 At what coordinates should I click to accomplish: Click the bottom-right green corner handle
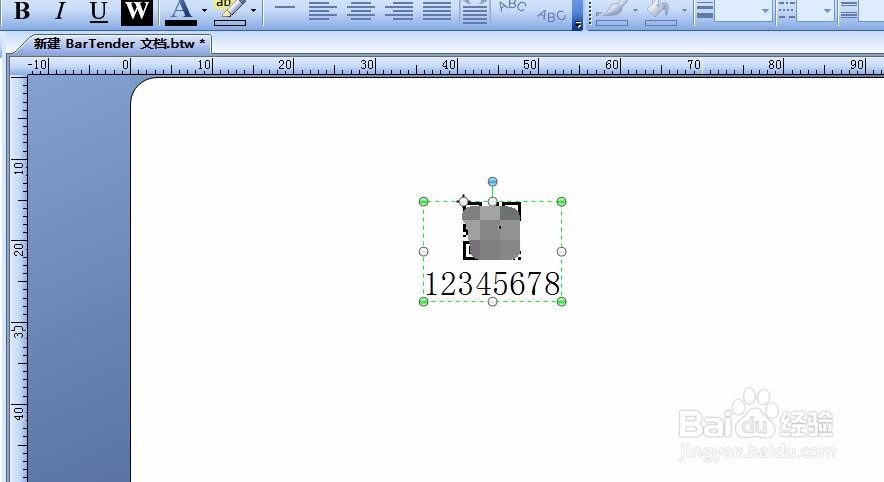pyautogui.click(x=562, y=302)
